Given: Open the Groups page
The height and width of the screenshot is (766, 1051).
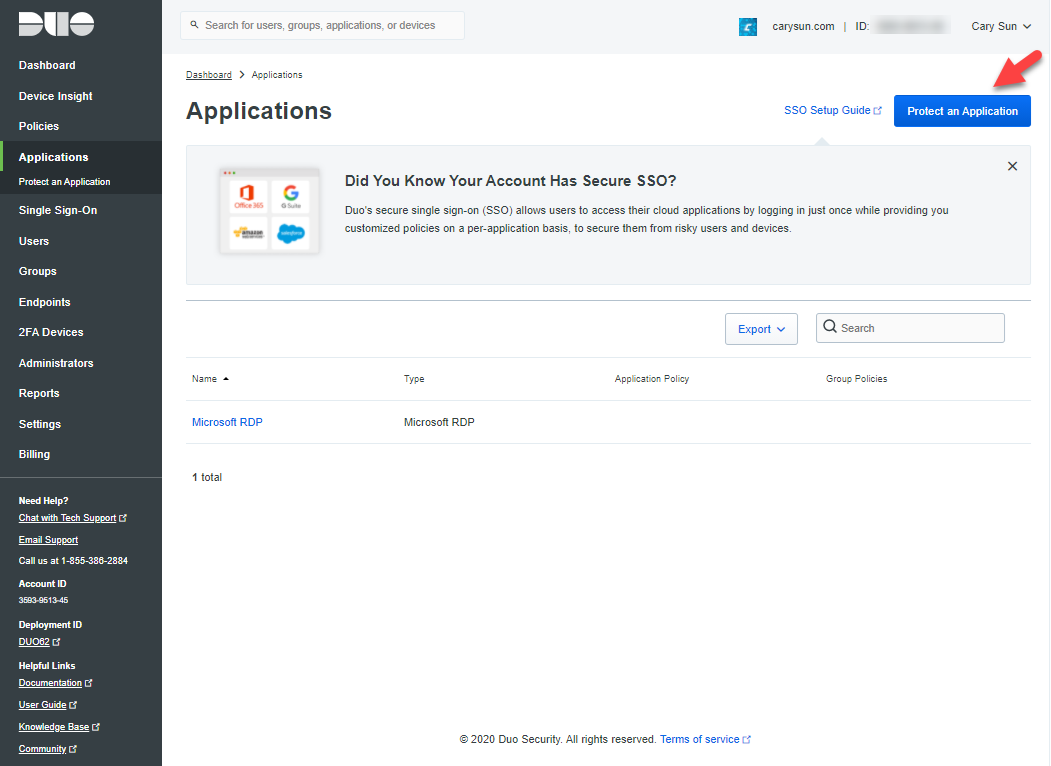Looking at the screenshot, I should [x=38, y=271].
